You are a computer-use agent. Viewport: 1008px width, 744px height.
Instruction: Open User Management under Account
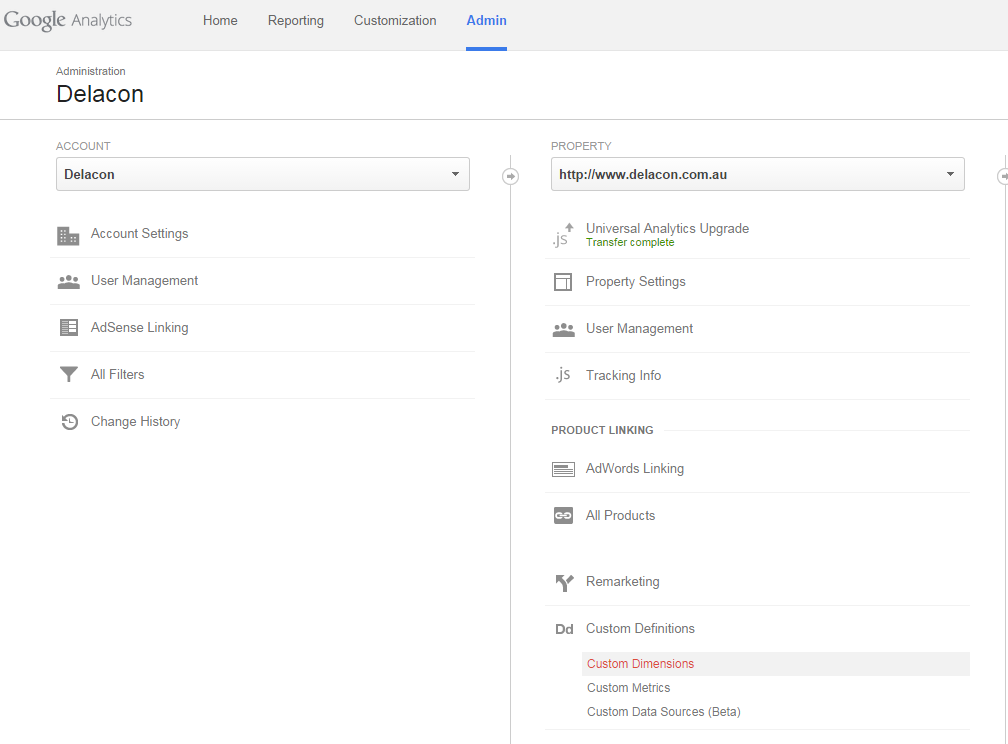[144, 280]
